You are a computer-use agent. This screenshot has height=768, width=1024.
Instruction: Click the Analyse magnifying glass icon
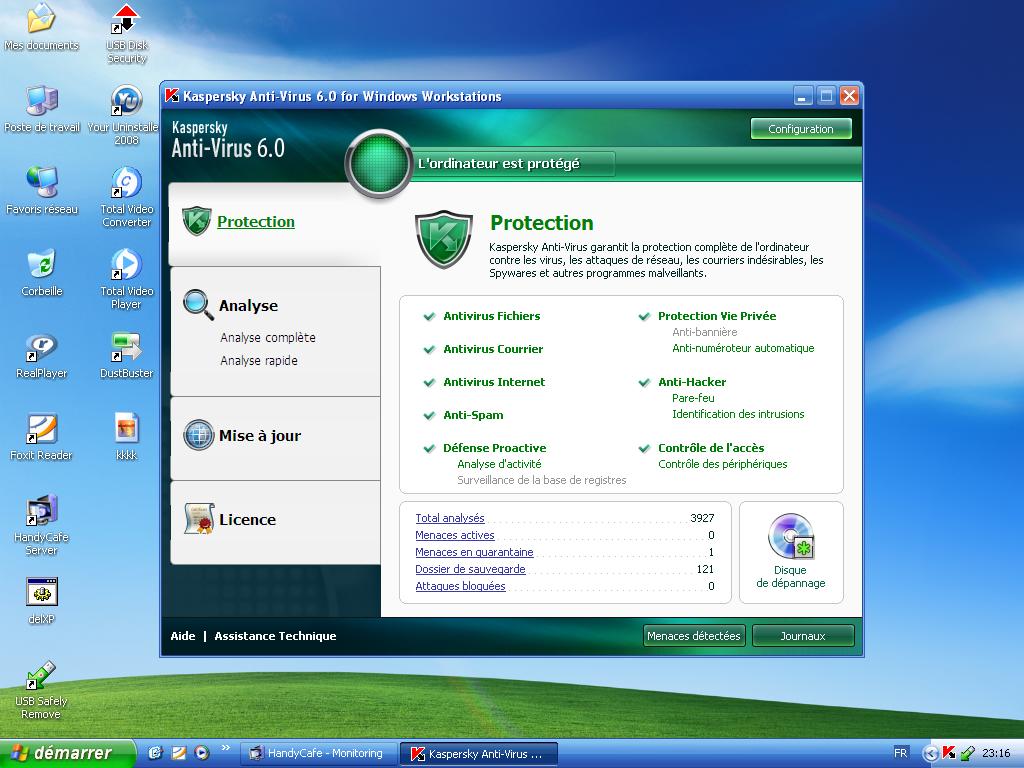click(198, 305)
